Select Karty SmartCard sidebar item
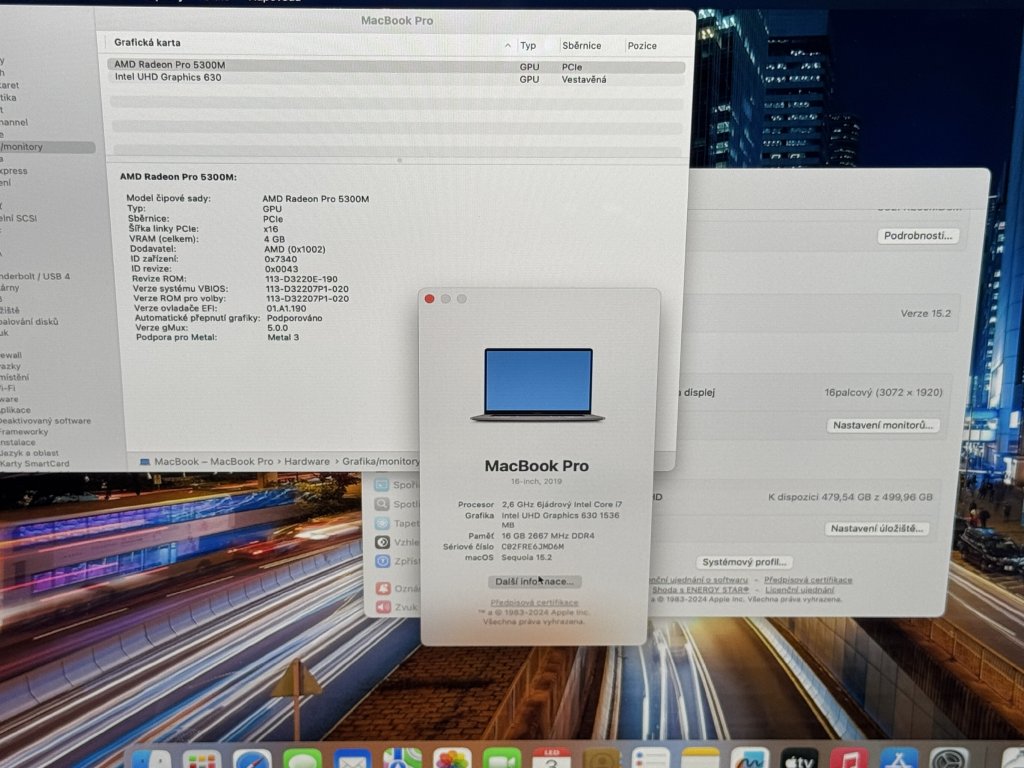 (x=35, y=464)
